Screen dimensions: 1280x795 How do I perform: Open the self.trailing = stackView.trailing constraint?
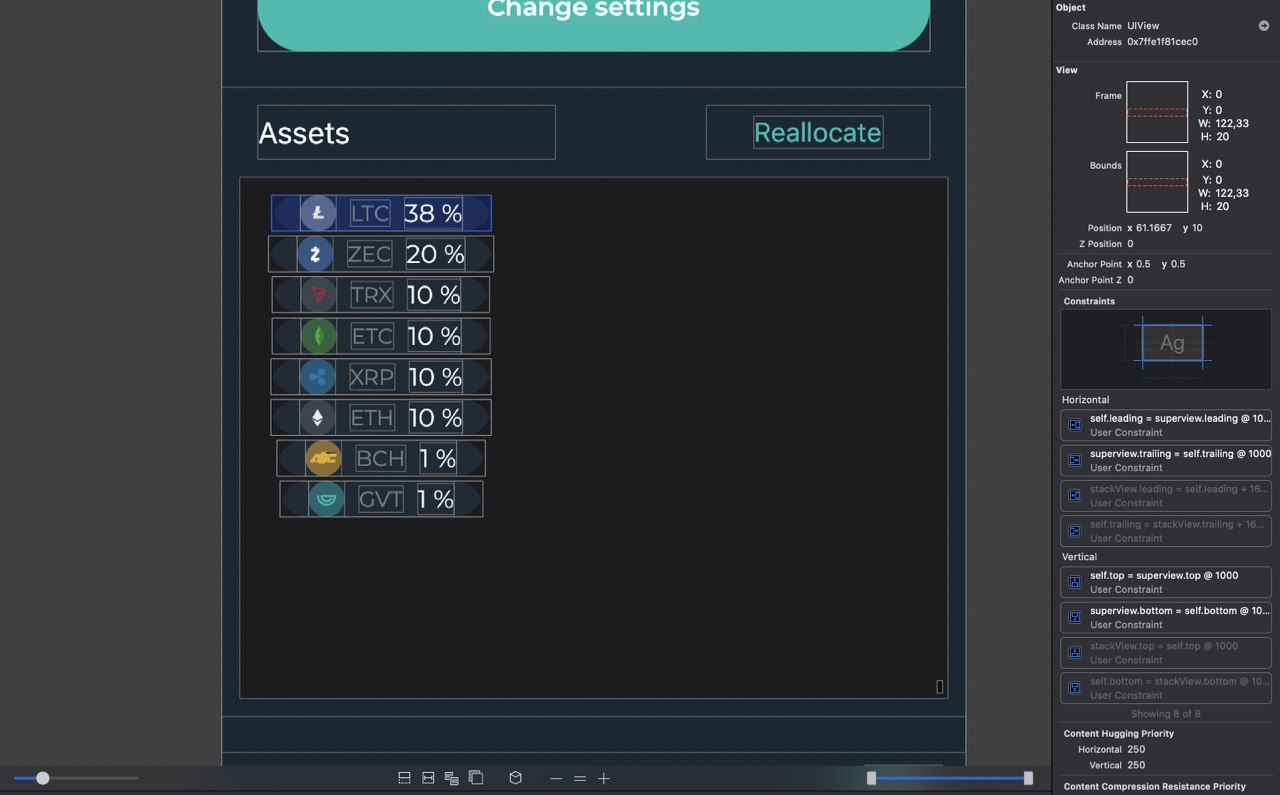[x=1166, y=531]
